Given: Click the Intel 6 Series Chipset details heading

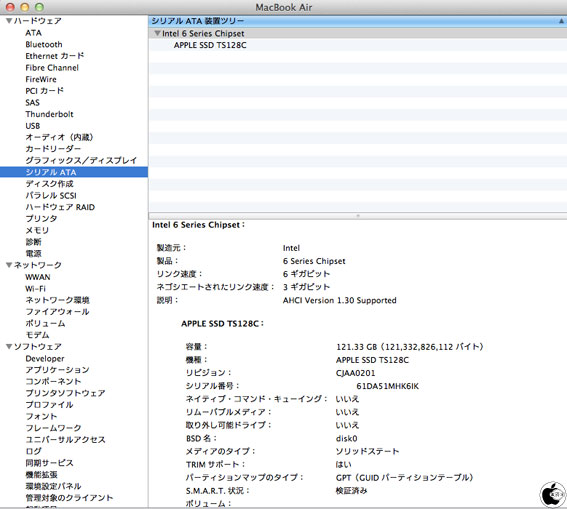Looking at the screenshot, I should (198, 225).
